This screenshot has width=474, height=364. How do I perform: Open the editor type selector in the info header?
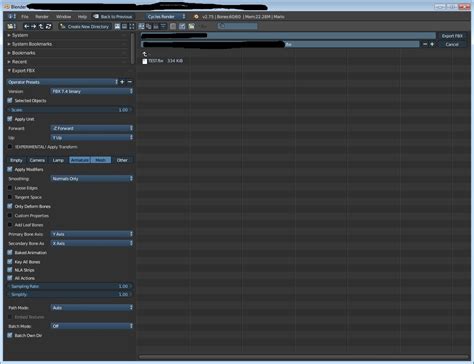point(12,16)
